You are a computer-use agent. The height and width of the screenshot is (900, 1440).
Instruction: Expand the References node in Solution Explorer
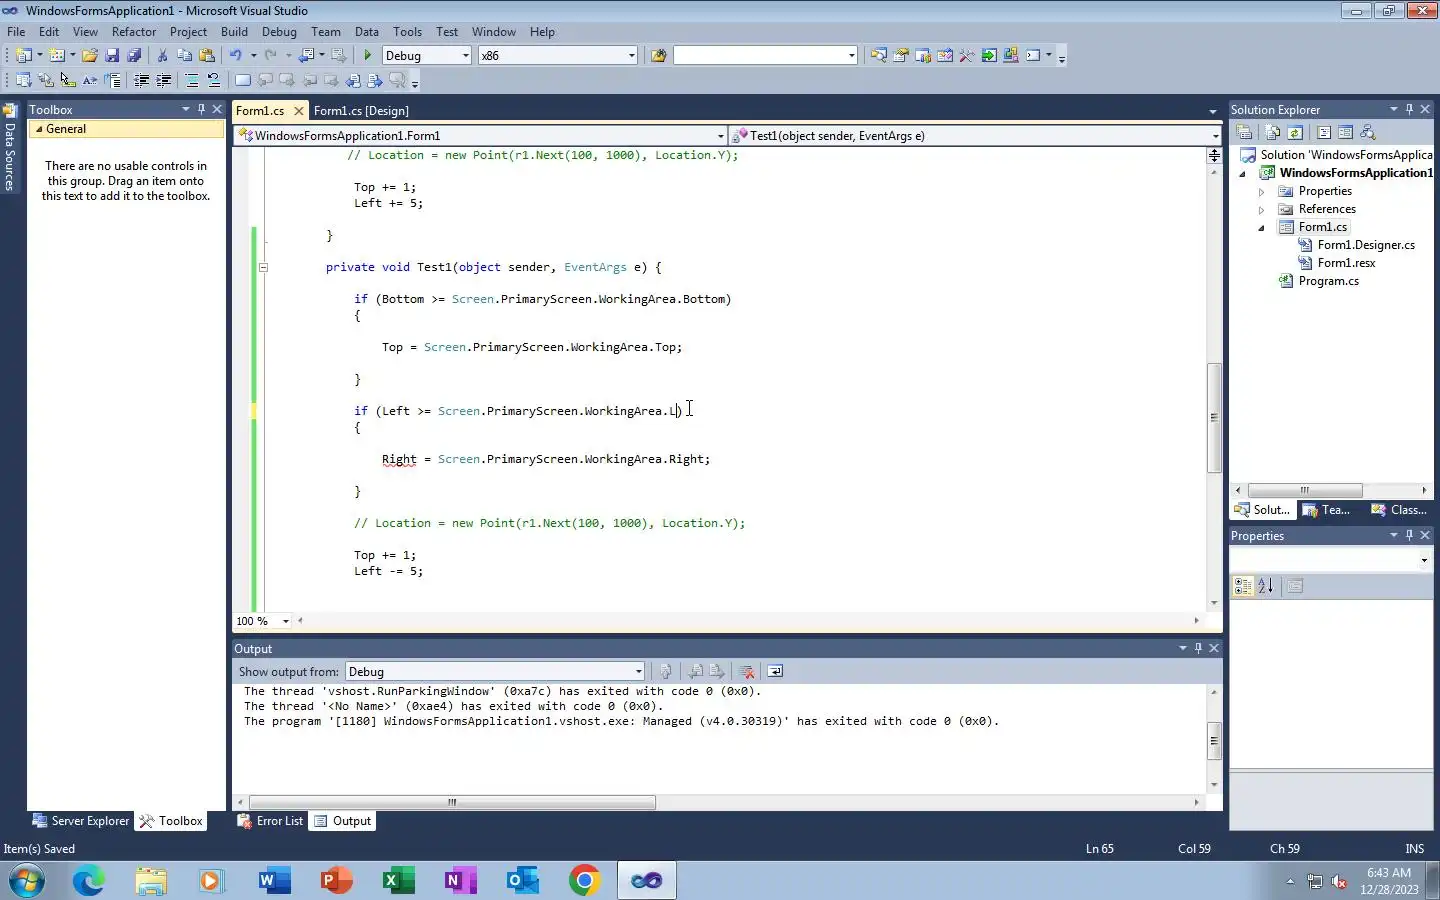(1261, 209)
